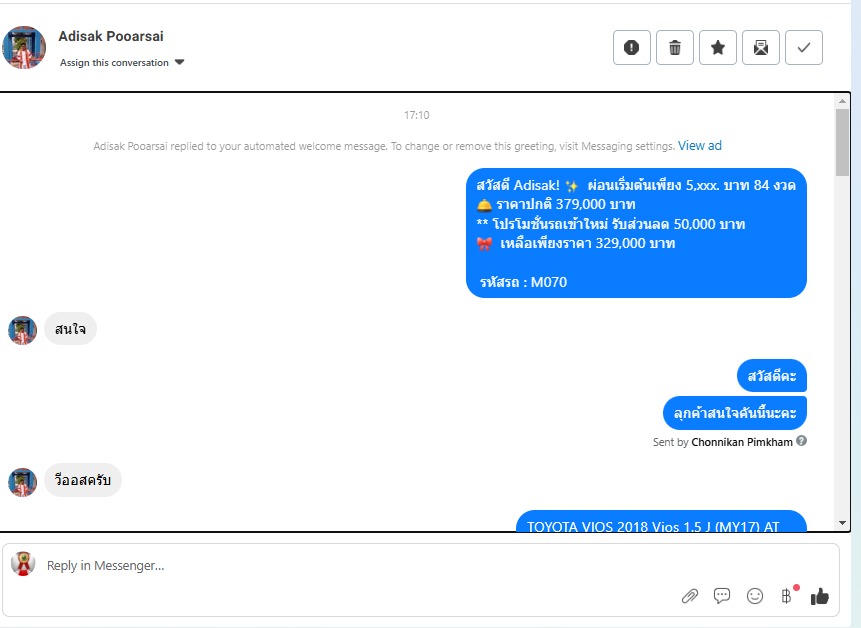This screenshot has height=628, width=861.
Task: Open the View ad link
Action: coord(700,145)
